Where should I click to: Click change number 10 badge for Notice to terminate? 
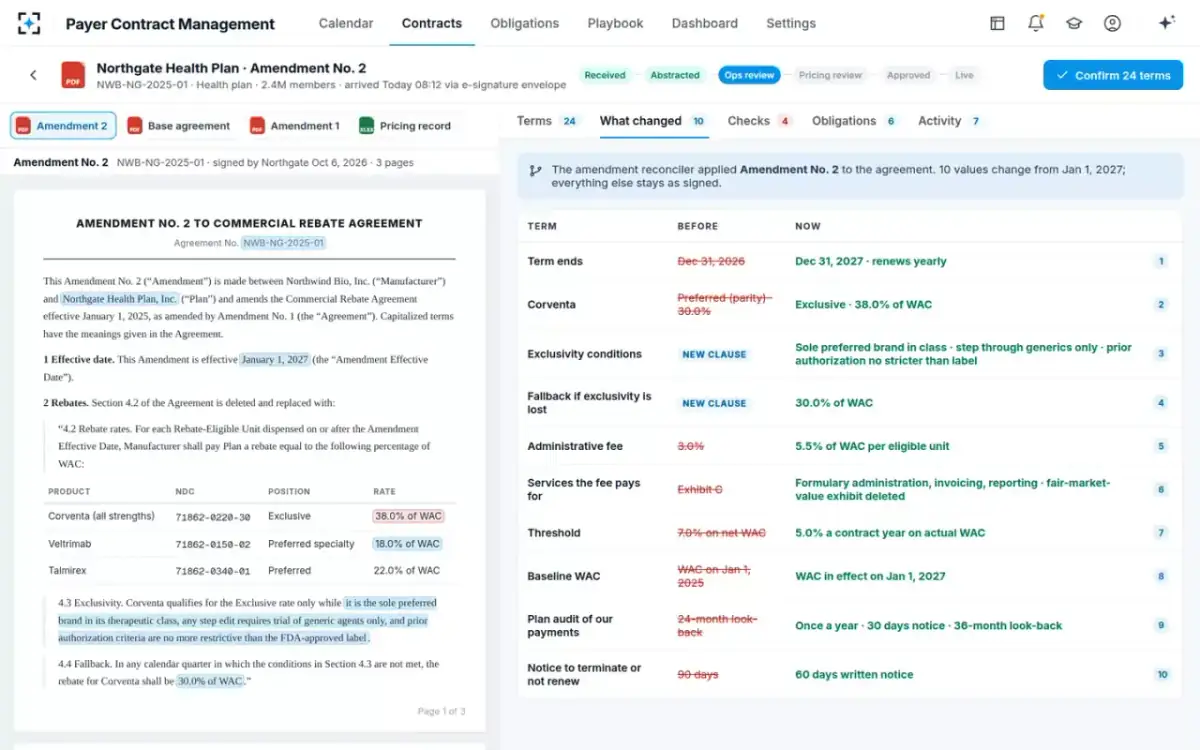pyautogui.click(x=1161, y=675)
